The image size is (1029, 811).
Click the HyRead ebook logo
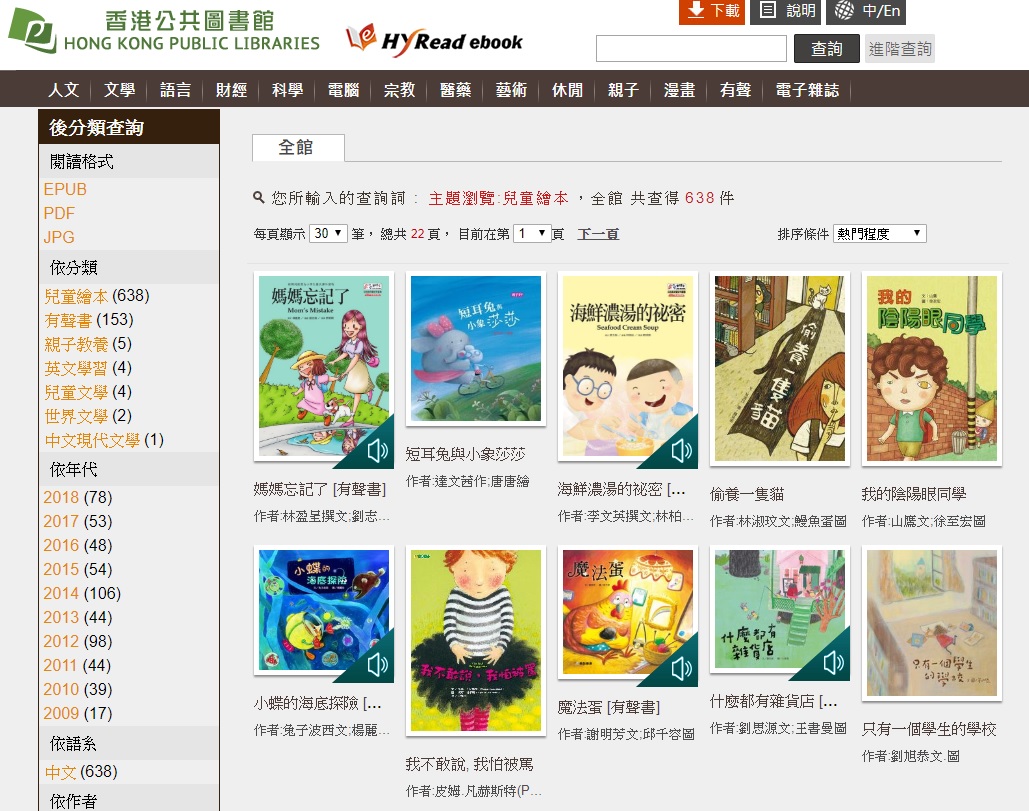pyautogui.click(x=434, y=39)
